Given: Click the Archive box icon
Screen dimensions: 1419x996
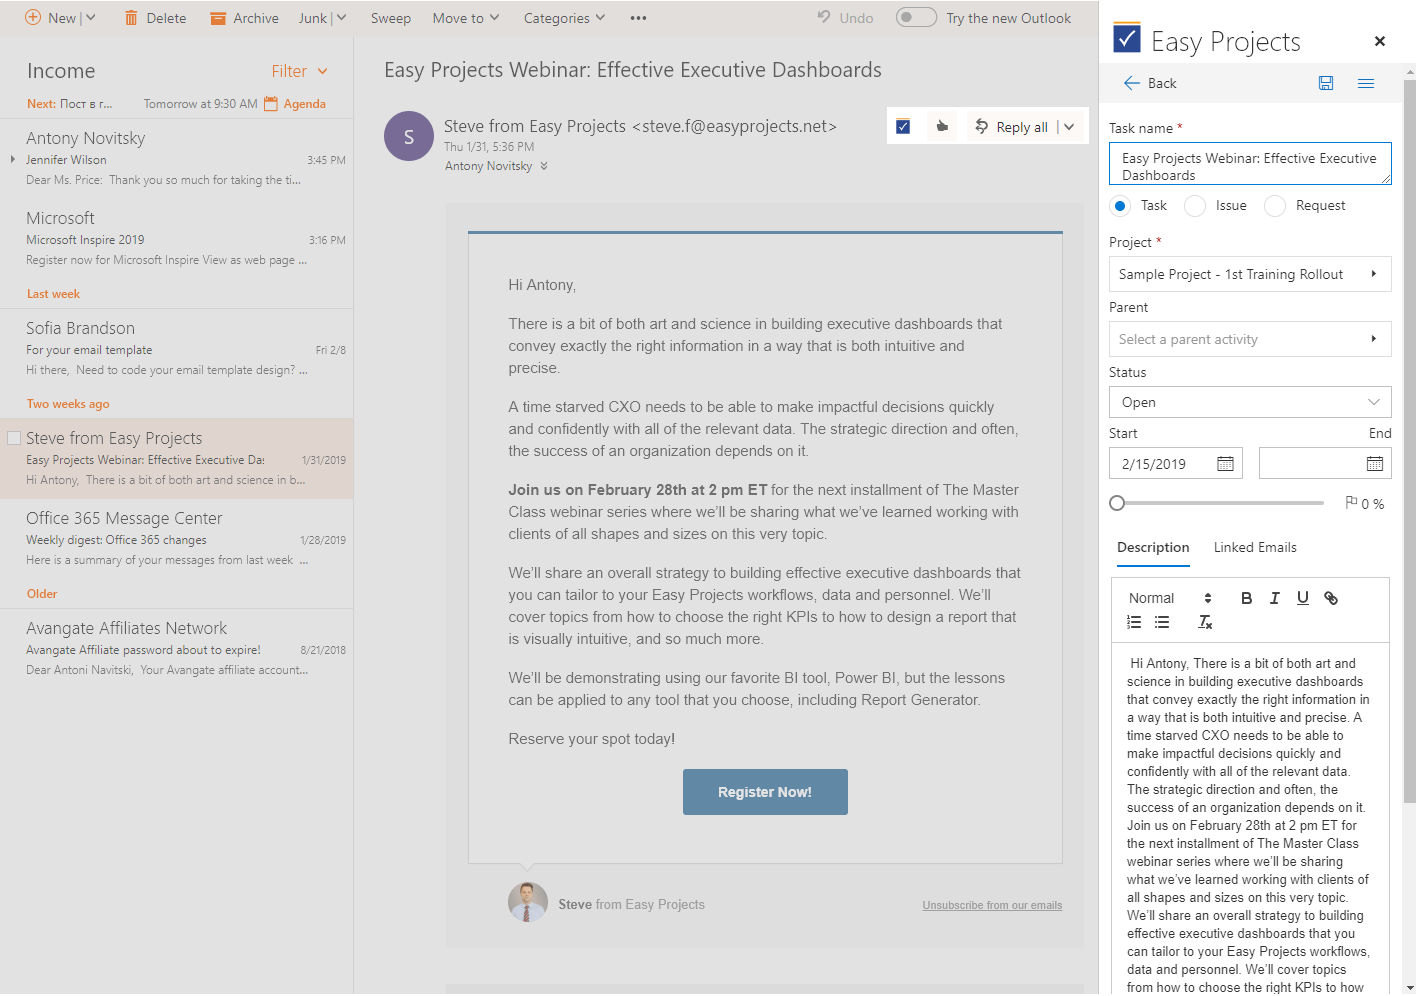Looking at the screenshot, I should coord(218,18).
